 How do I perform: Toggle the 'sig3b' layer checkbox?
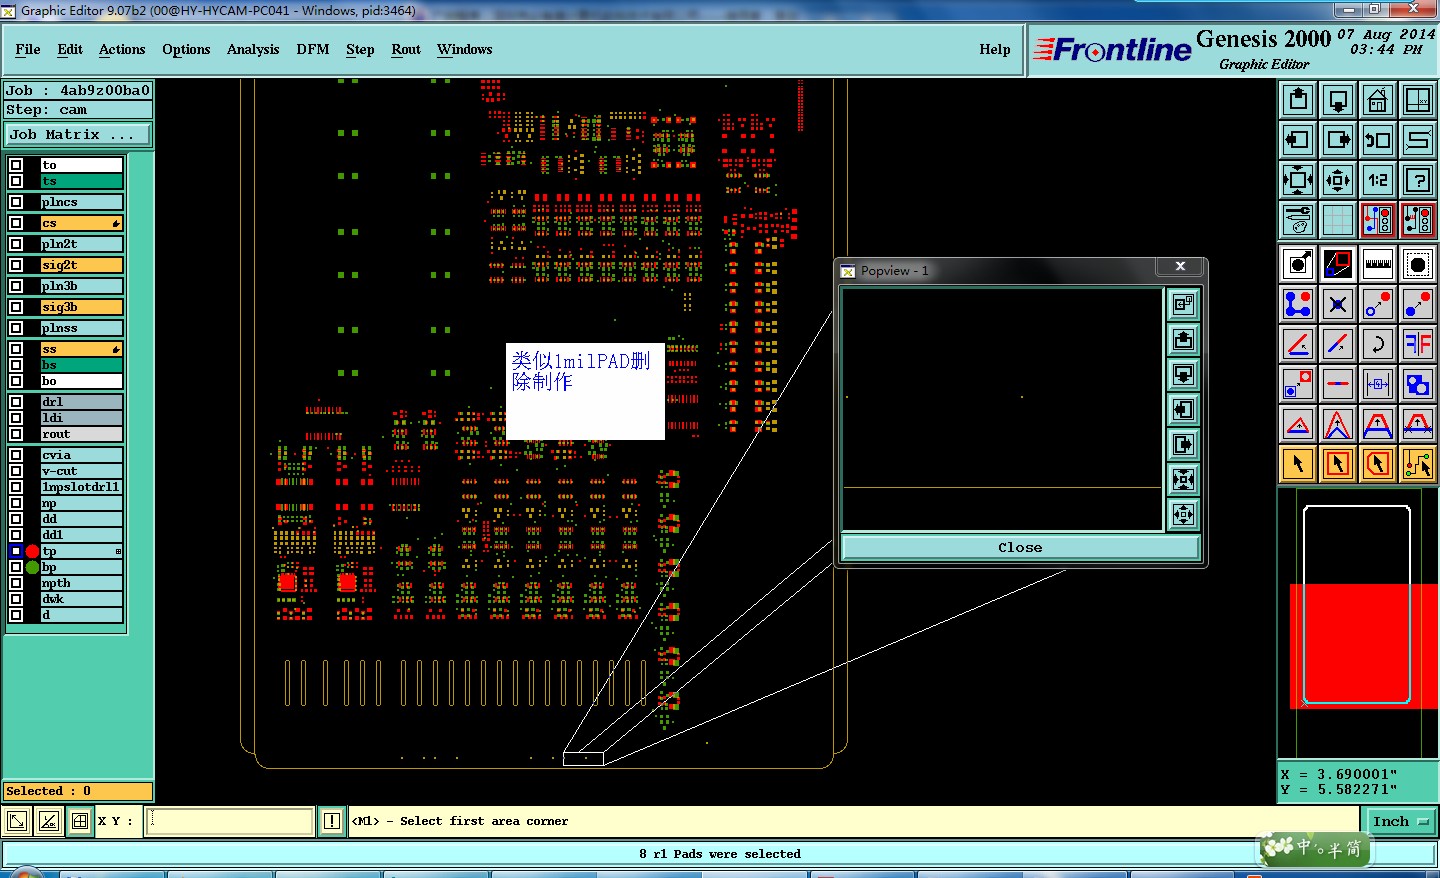[x=16, y=307]
